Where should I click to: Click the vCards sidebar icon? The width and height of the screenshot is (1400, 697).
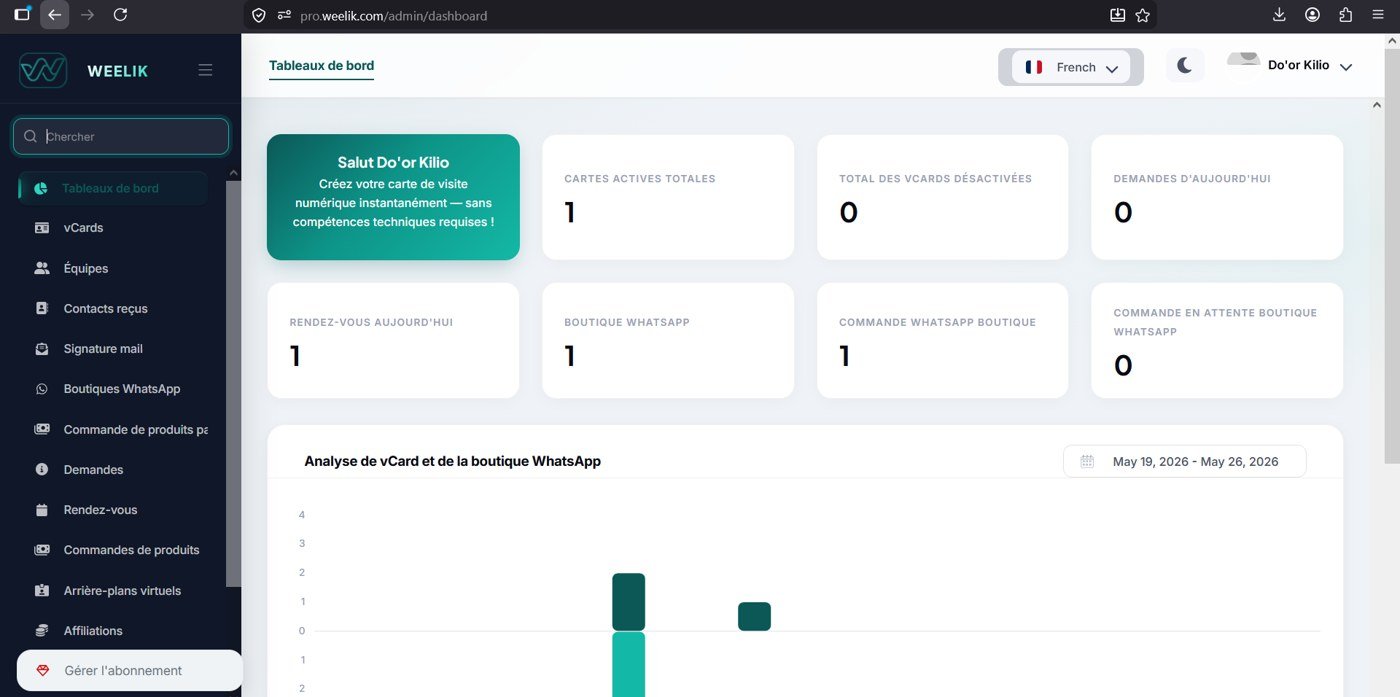coord(41,228)
